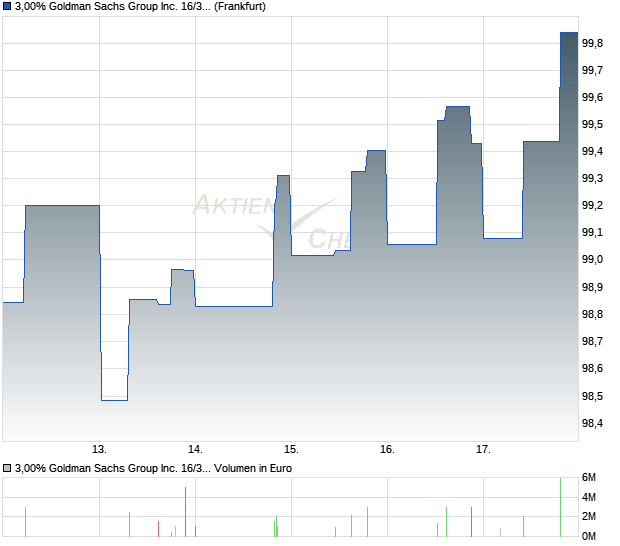Click the 99,0 price axis label
Screen dimensions: 620x546
[592, 259]
